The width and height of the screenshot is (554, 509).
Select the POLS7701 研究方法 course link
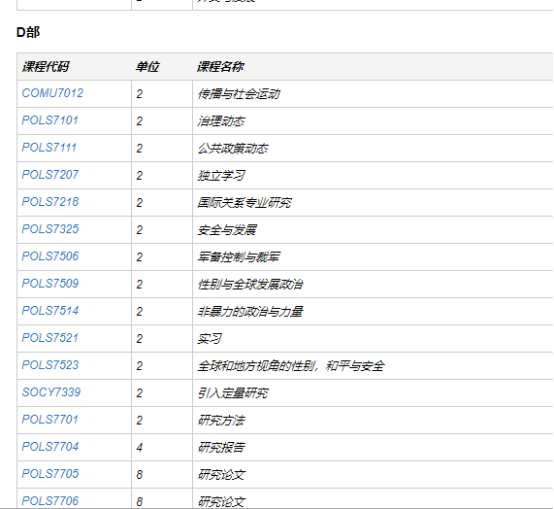pos(50,420)
